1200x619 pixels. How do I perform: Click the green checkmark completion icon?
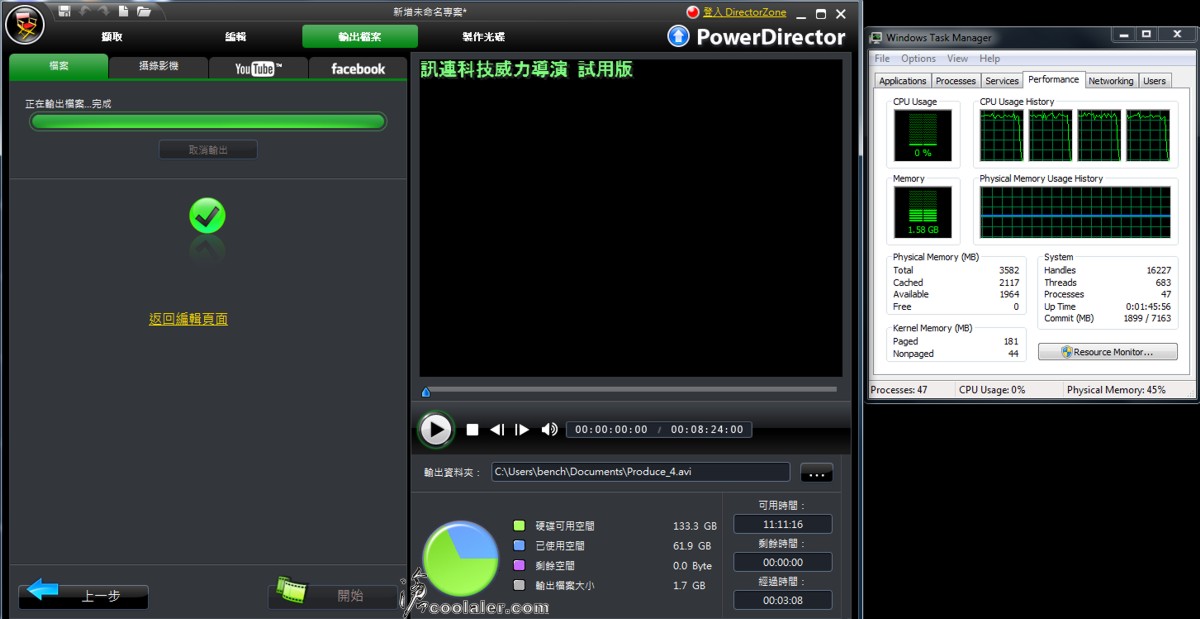pyautogui.click(x=207, y=215)
